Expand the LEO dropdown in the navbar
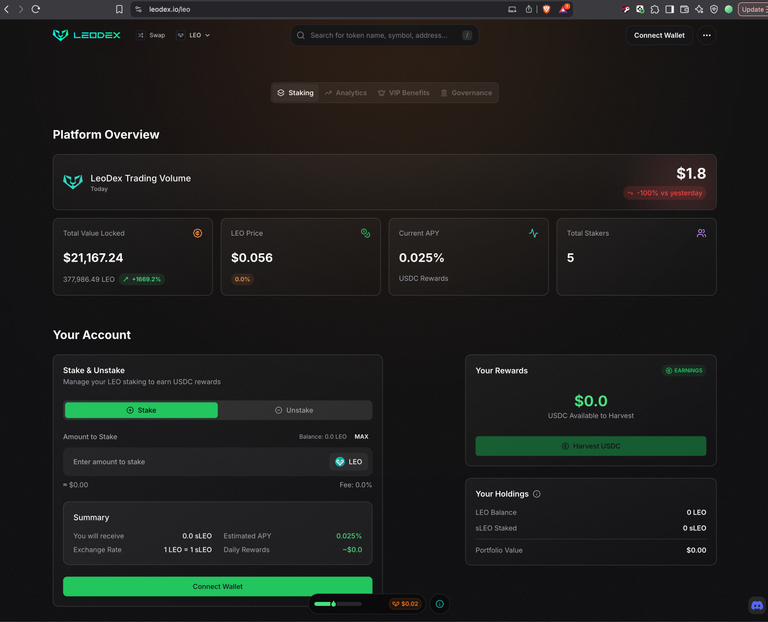Viewport: 768px width, 622px height. point(193,35)
